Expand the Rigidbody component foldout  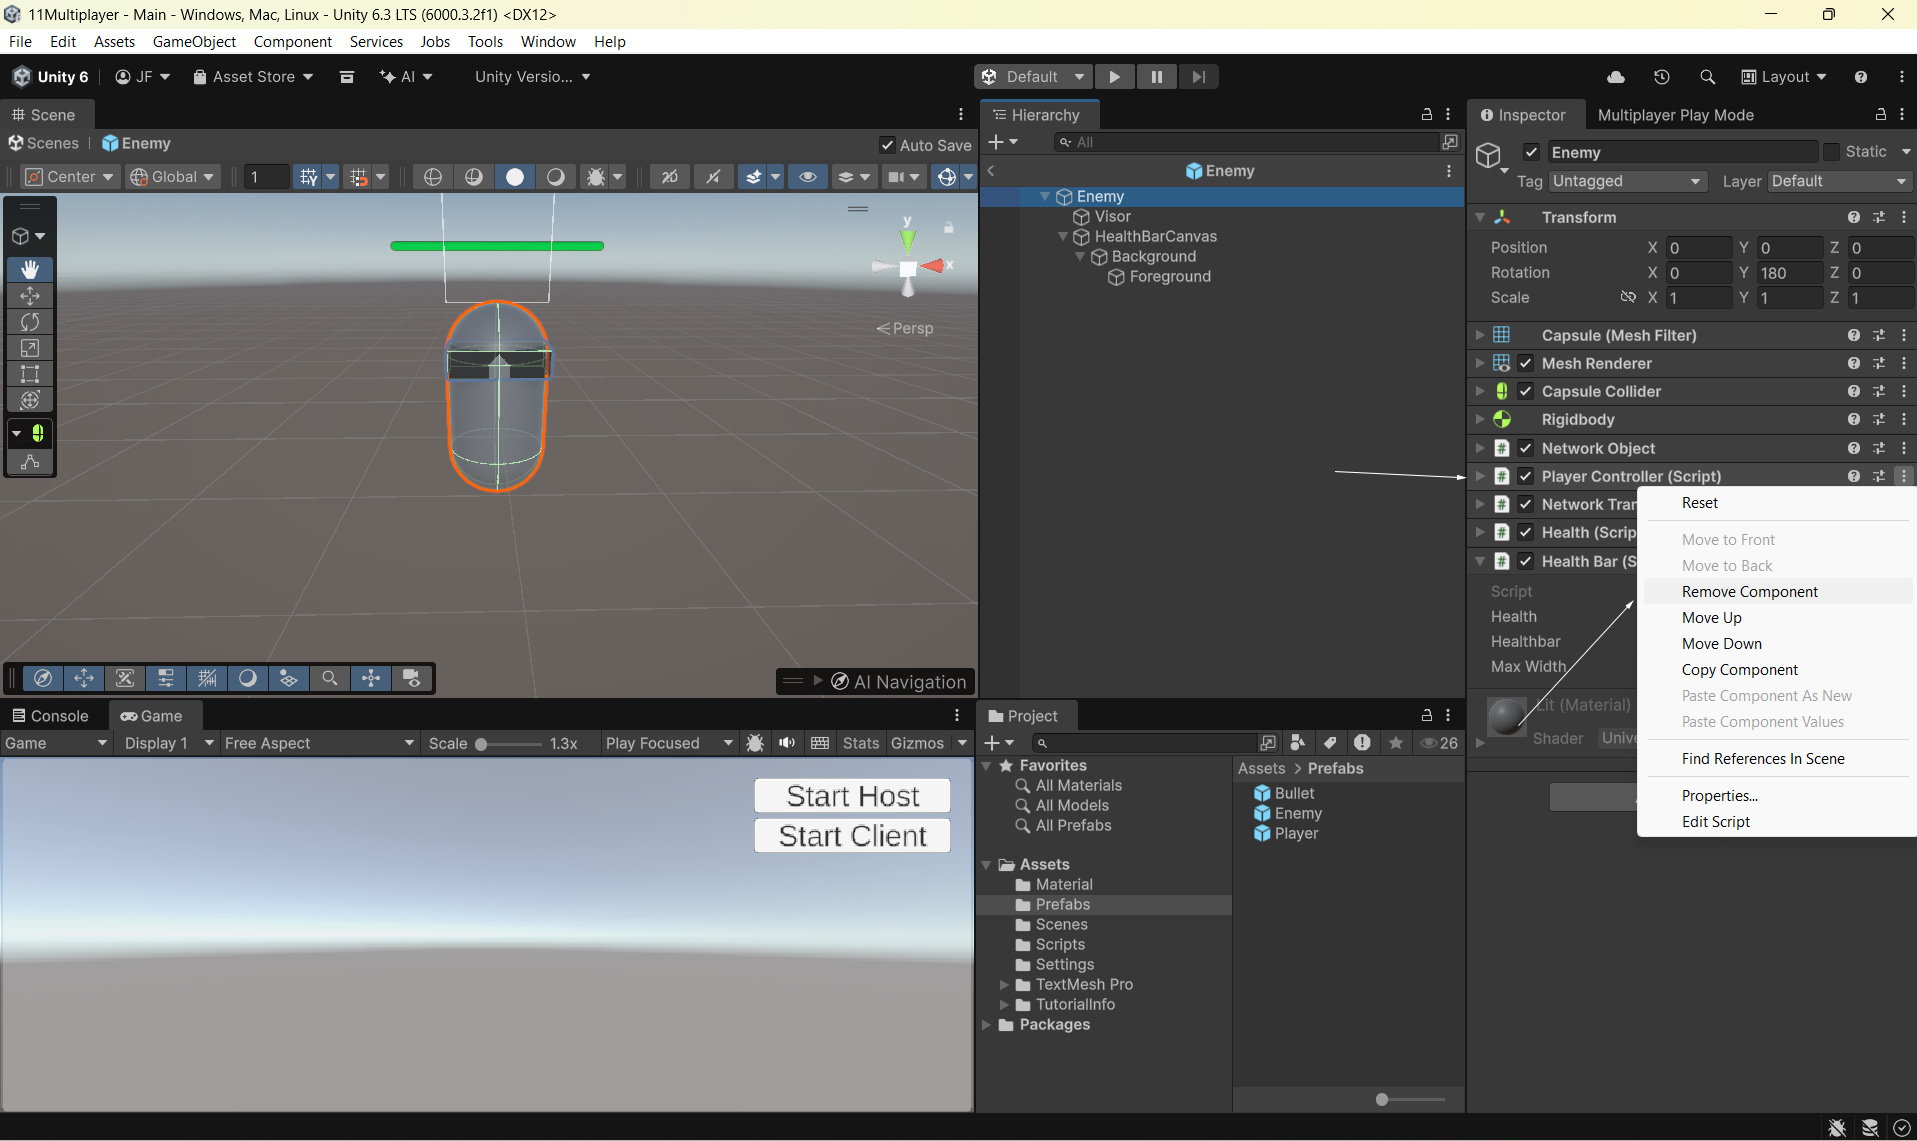(1480, 420)
